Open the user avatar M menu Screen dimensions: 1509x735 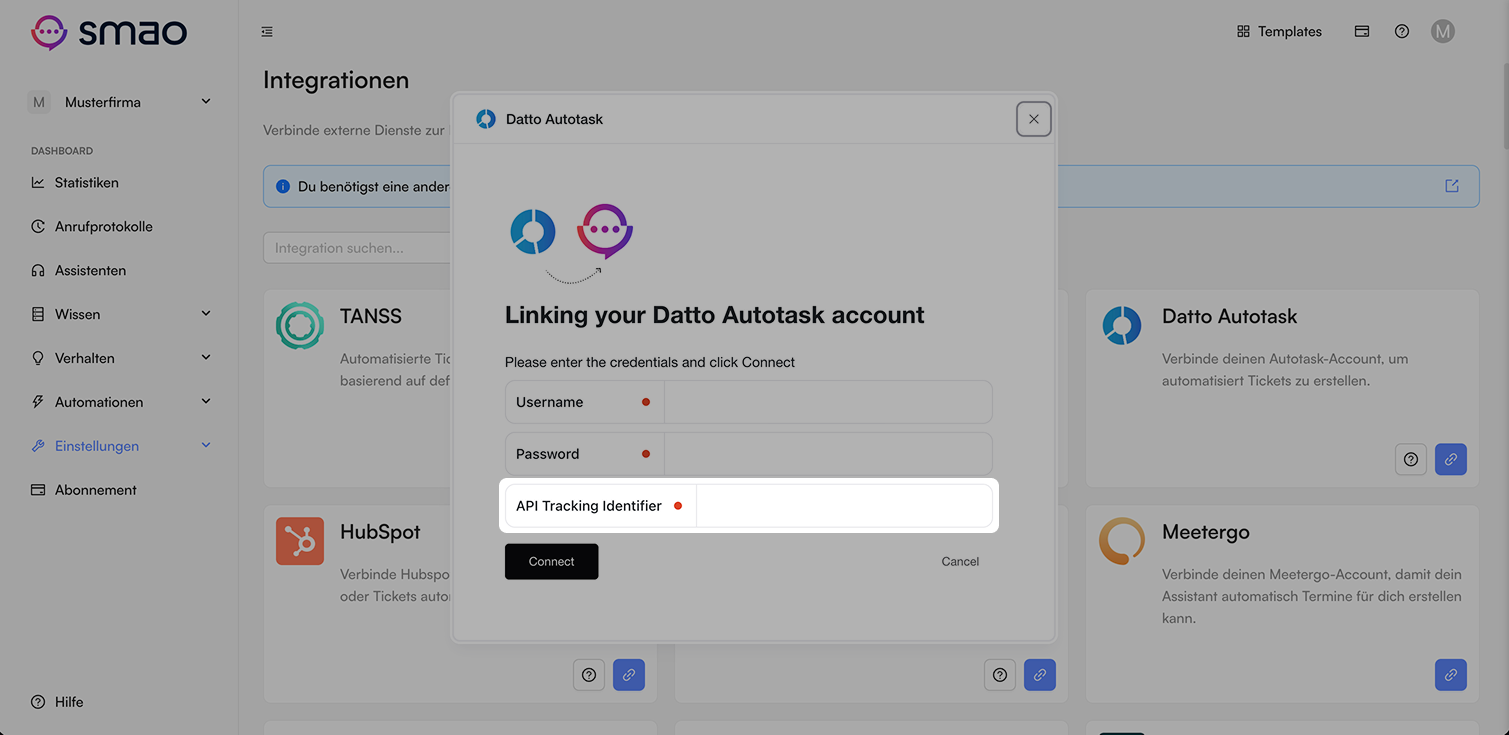tap(1442, 32)
